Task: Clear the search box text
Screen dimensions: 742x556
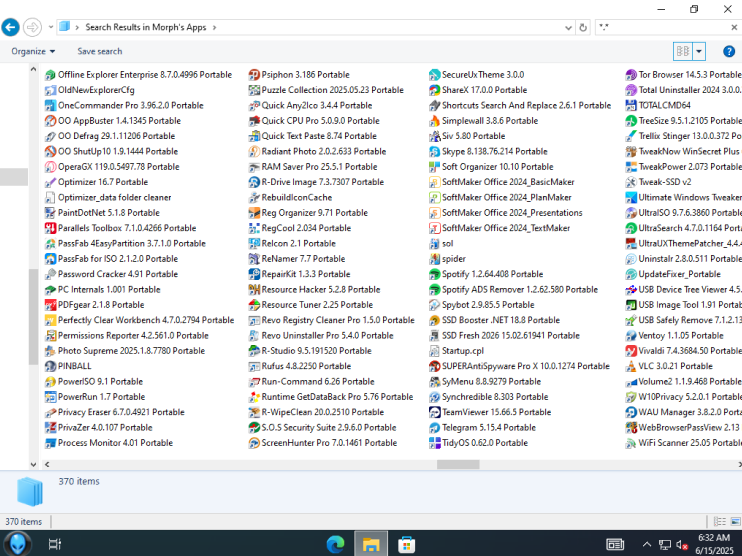Action: pos(733,27)
